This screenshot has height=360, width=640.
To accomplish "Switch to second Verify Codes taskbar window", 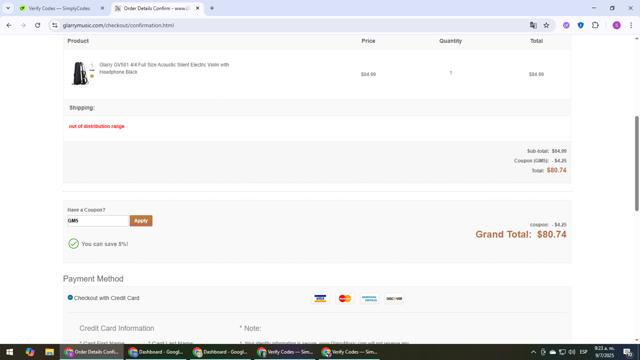I will coord(350,352).
